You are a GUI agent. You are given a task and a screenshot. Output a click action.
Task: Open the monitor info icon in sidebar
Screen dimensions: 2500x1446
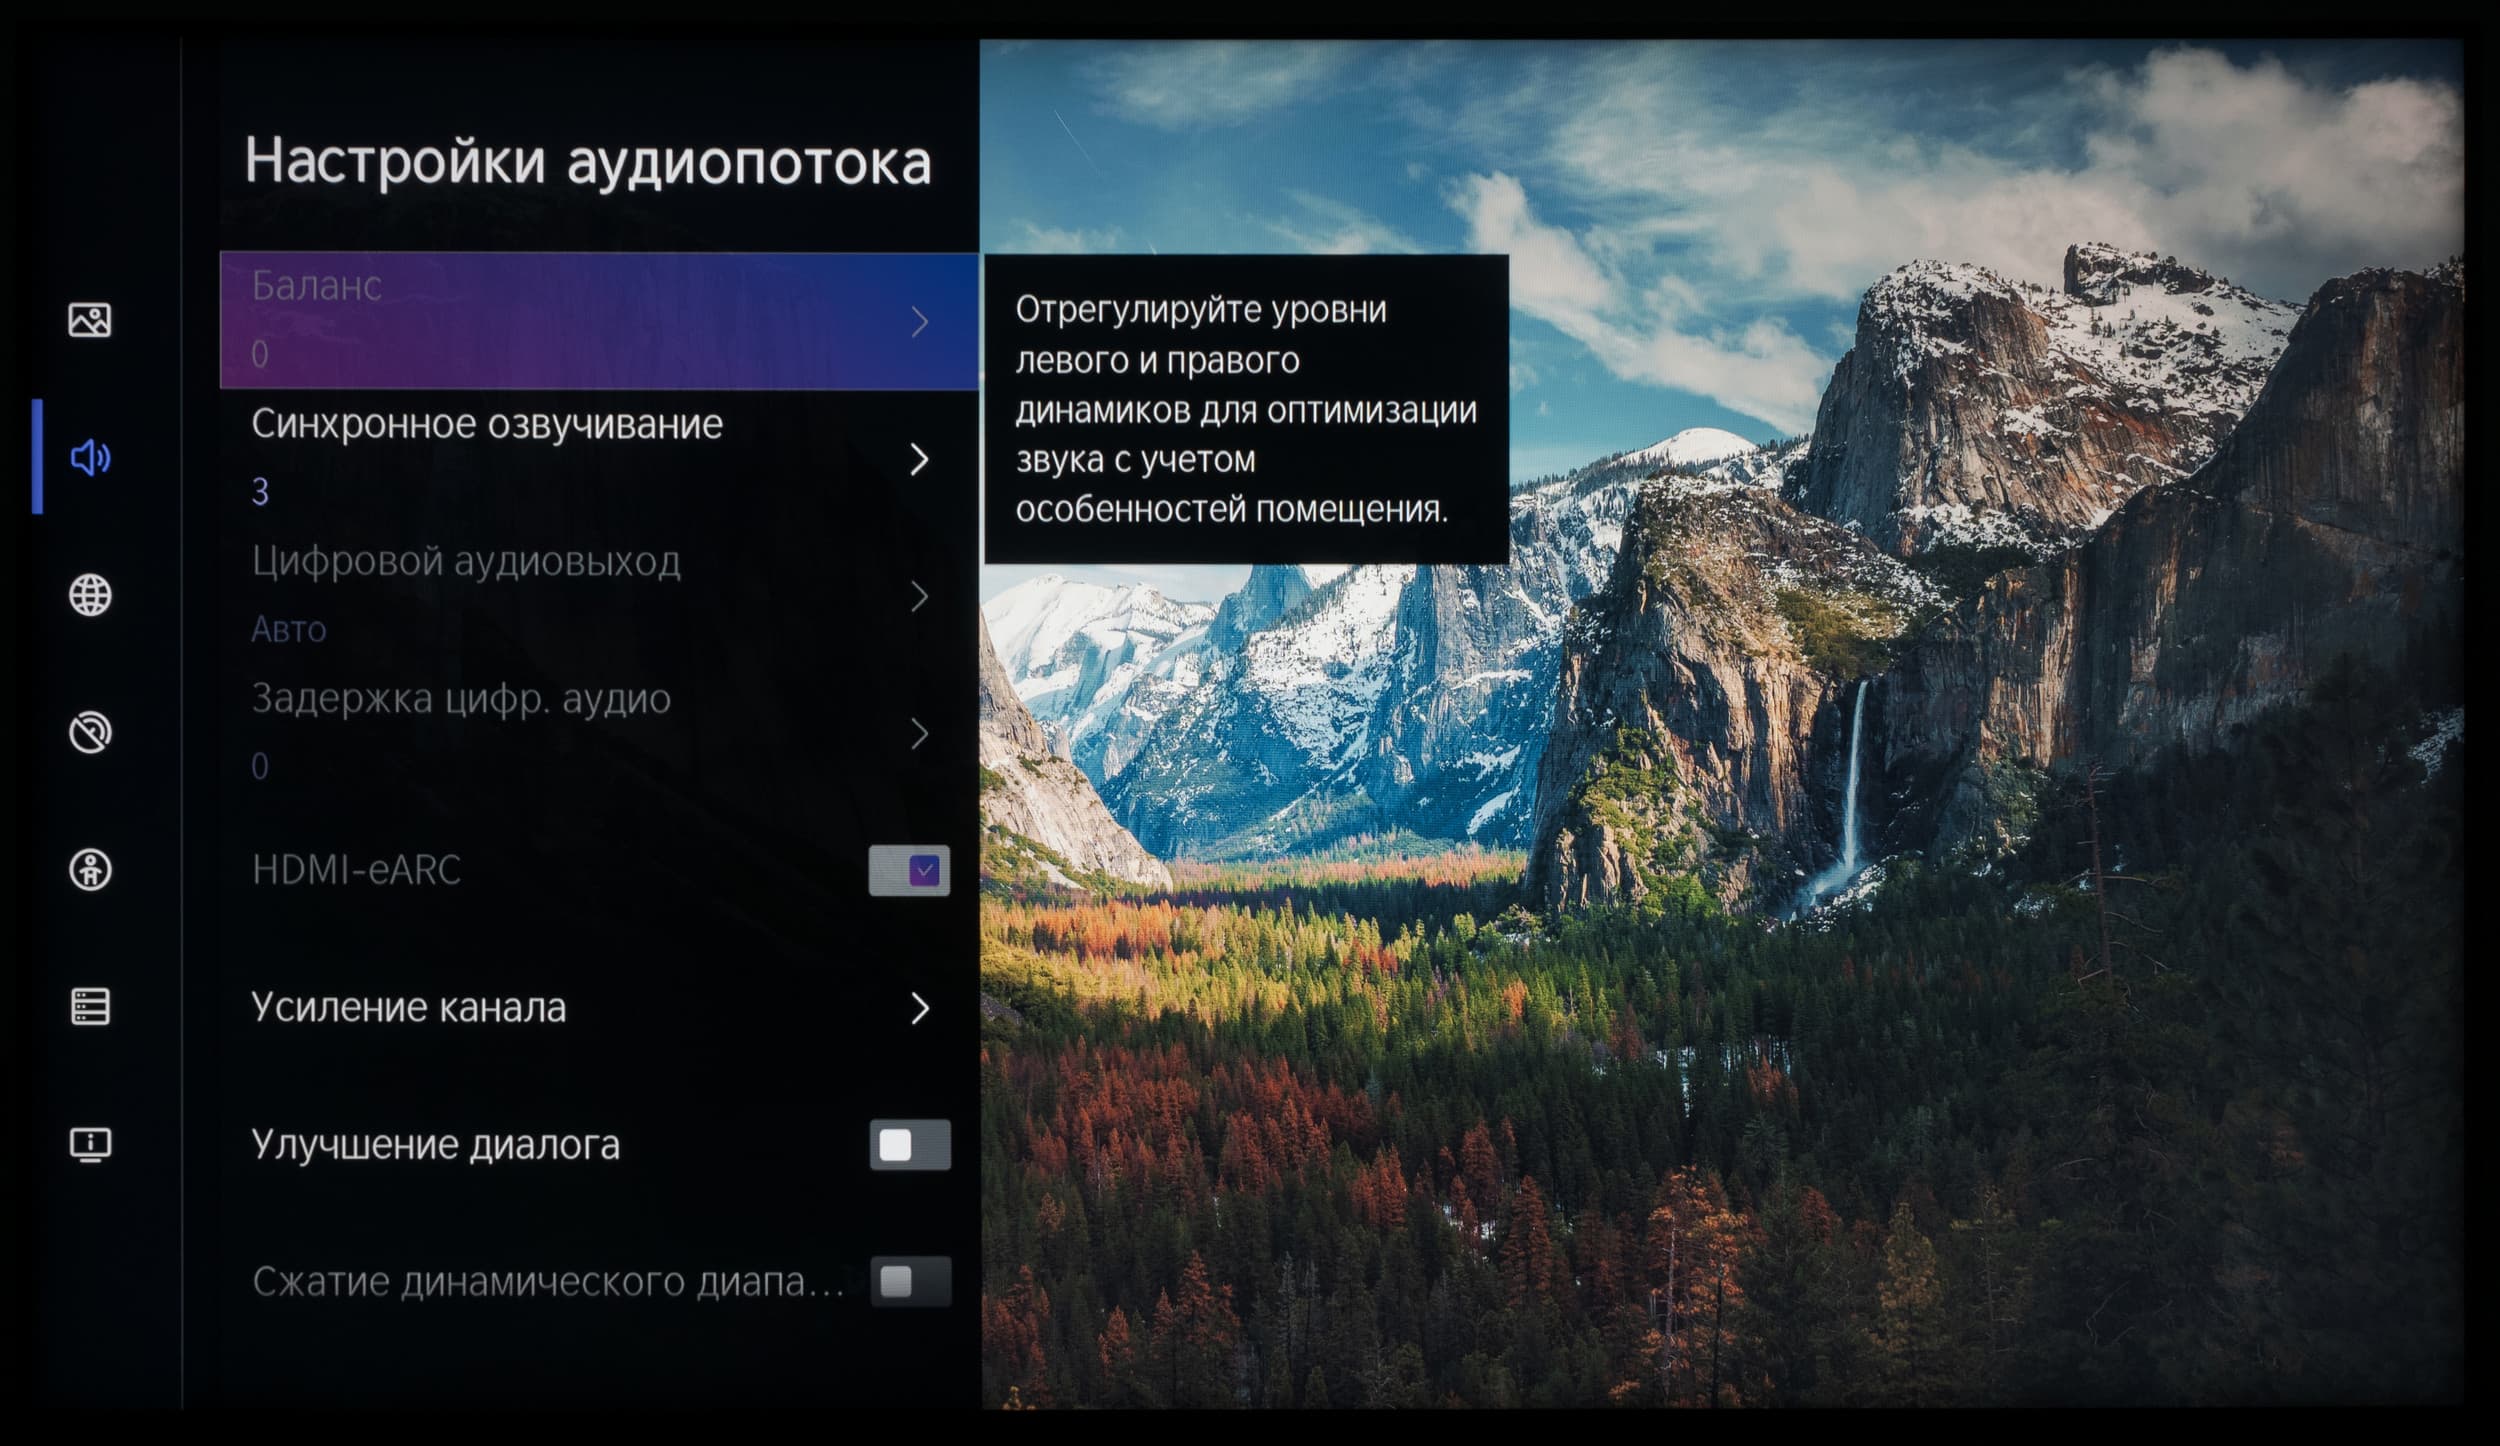click(x=90, y=1144)
